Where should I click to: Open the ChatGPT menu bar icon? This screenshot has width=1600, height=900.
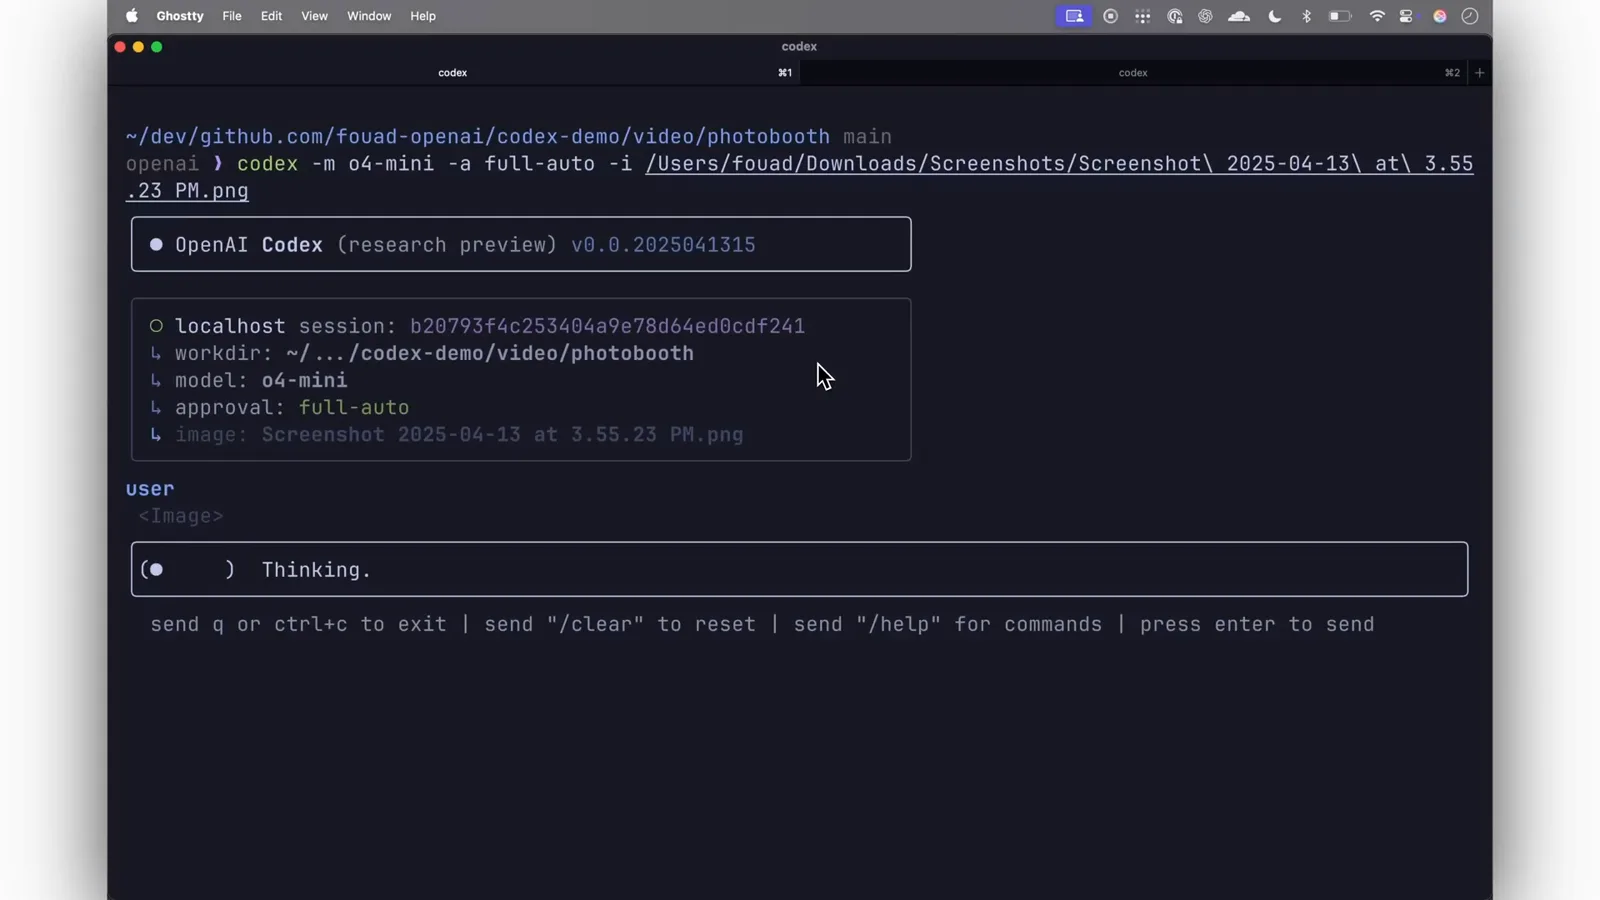pos(1205,16)
